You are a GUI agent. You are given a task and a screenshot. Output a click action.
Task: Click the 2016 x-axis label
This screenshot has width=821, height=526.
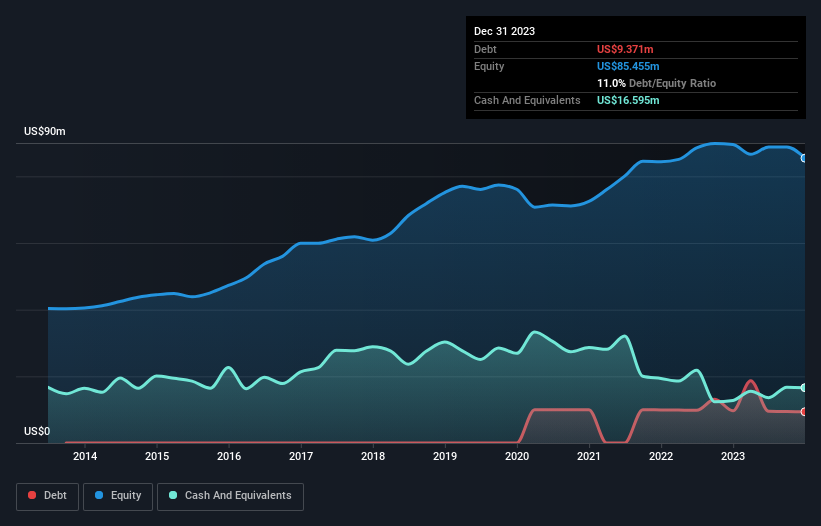229,456
